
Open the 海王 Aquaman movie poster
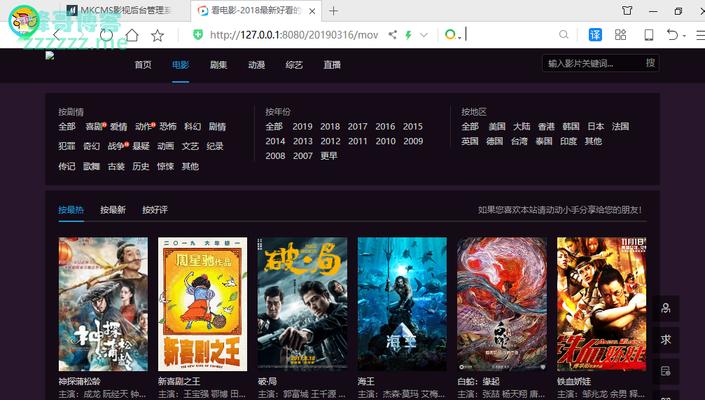point(402,304)
